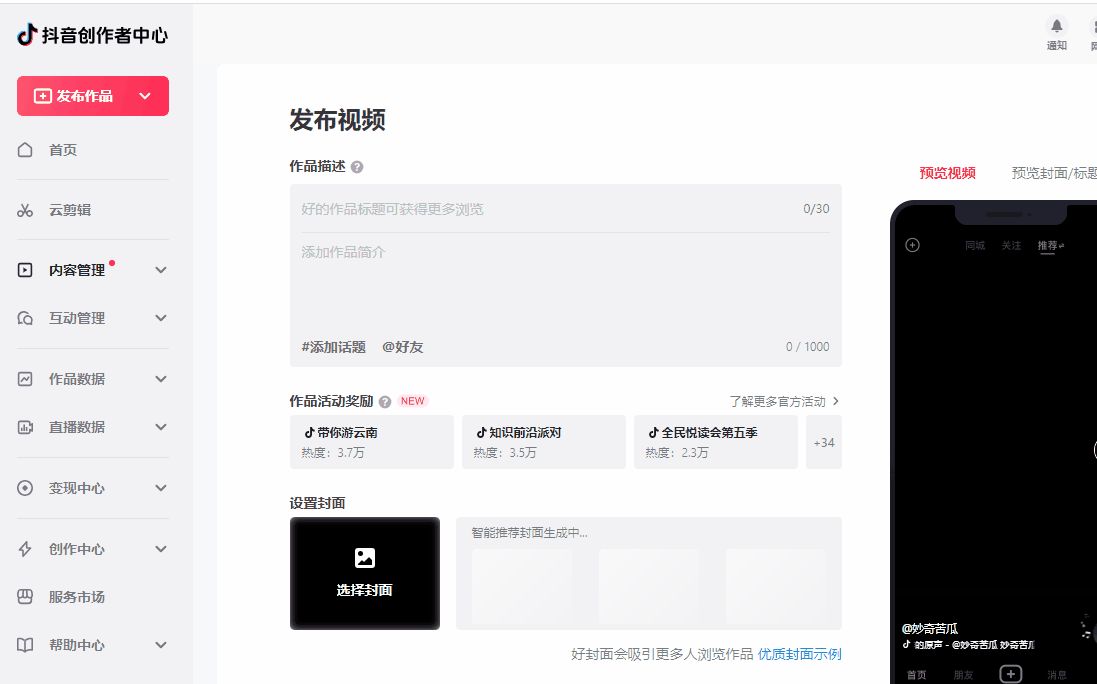Open 变现中心 monetization center icon
This screenshot has width=1097, height=684.
23,488
